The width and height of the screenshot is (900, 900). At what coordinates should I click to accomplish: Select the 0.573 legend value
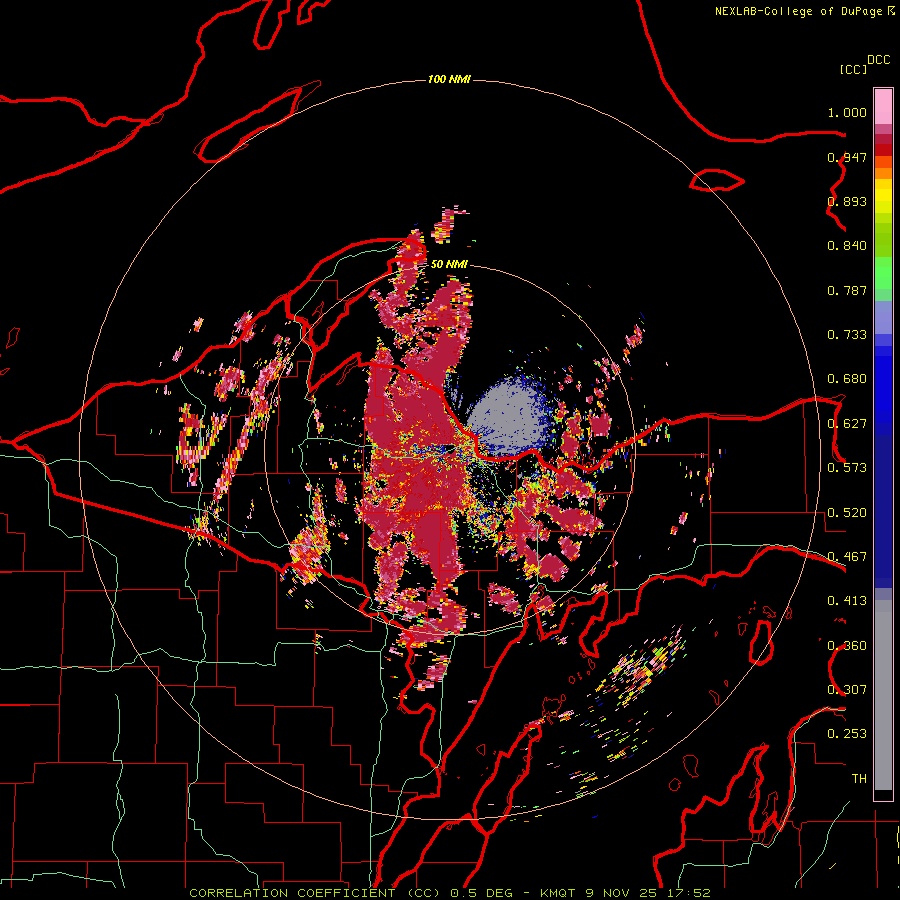847,468
